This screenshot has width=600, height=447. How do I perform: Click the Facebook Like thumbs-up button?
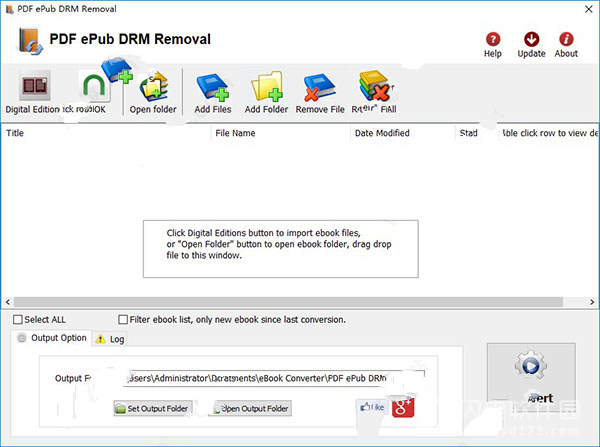point(372,407)
